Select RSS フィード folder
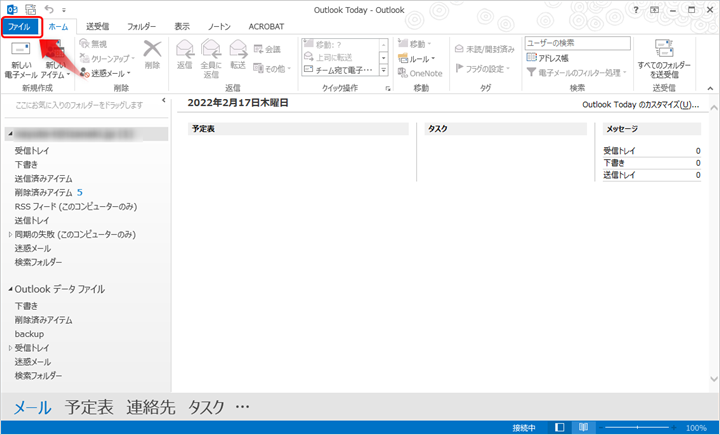 [76, 207]
